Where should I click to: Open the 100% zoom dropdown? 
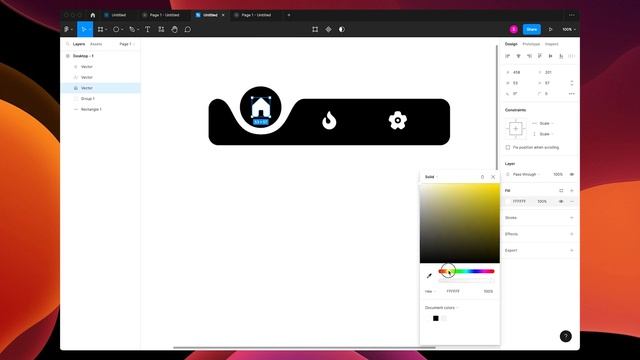pyautogui.click(x=569, y=29)
